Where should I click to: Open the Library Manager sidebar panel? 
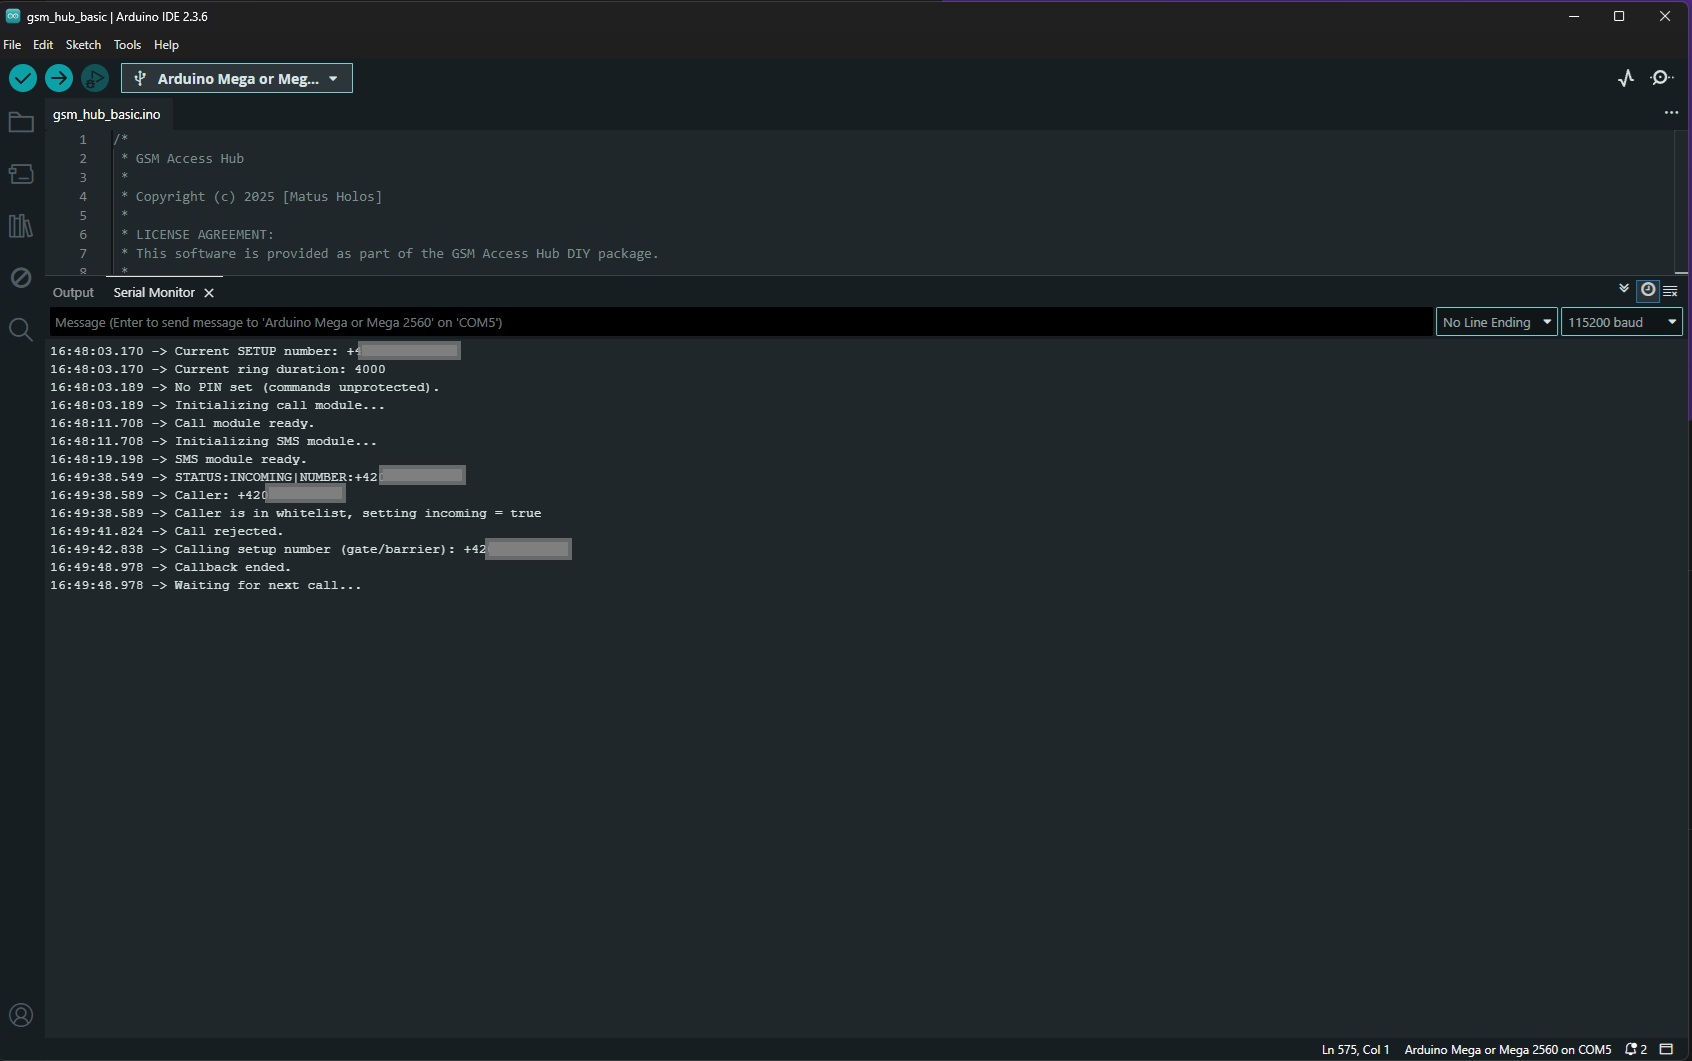pyautogui.click(x=21, y=226)
